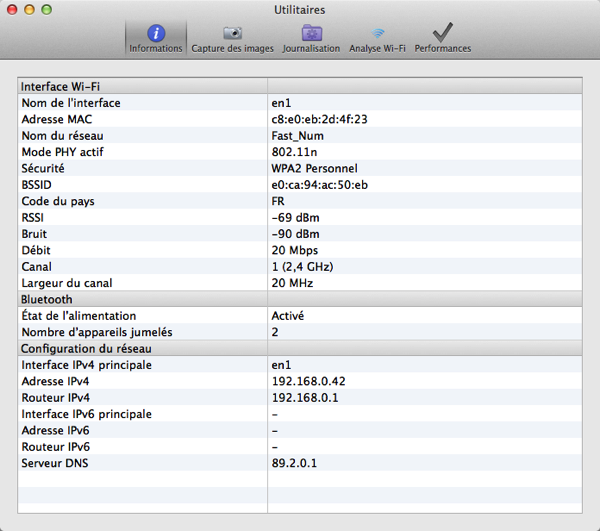Open the Capture des images tool
Image resolution: width=600 pixels, height=531 pixels.
click(232, 37)
